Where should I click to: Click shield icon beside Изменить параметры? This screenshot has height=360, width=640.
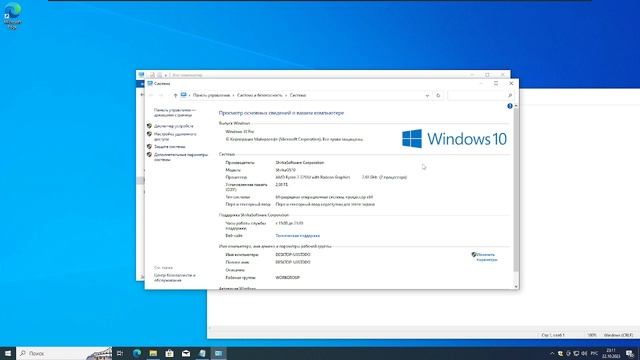click(x=474, y=254)
